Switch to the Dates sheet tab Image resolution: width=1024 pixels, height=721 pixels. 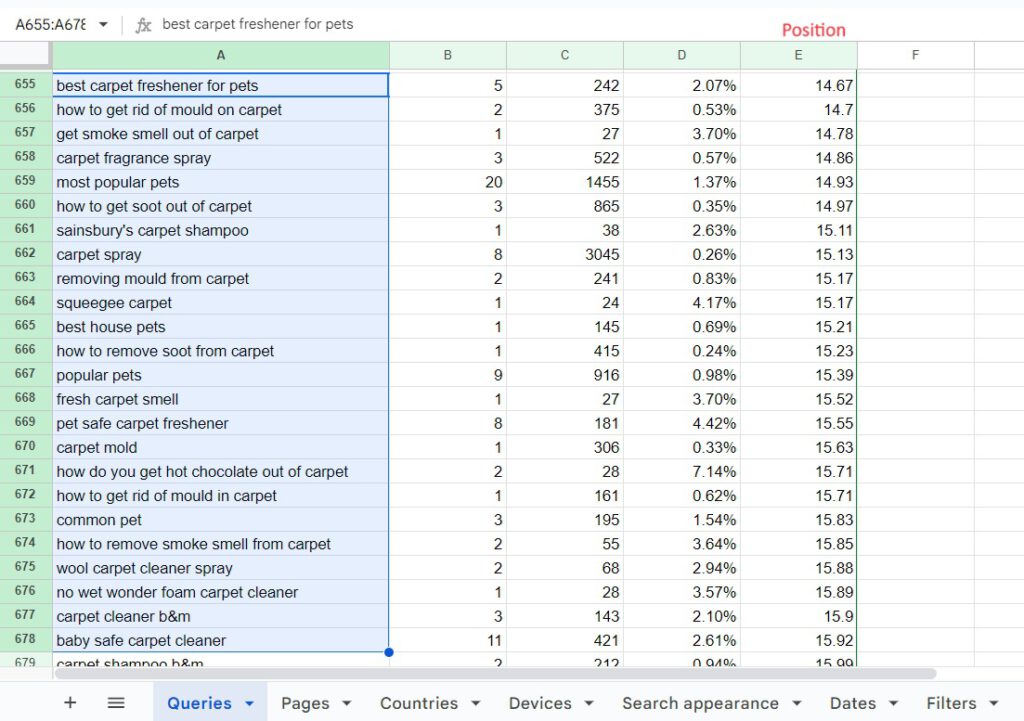852,703
